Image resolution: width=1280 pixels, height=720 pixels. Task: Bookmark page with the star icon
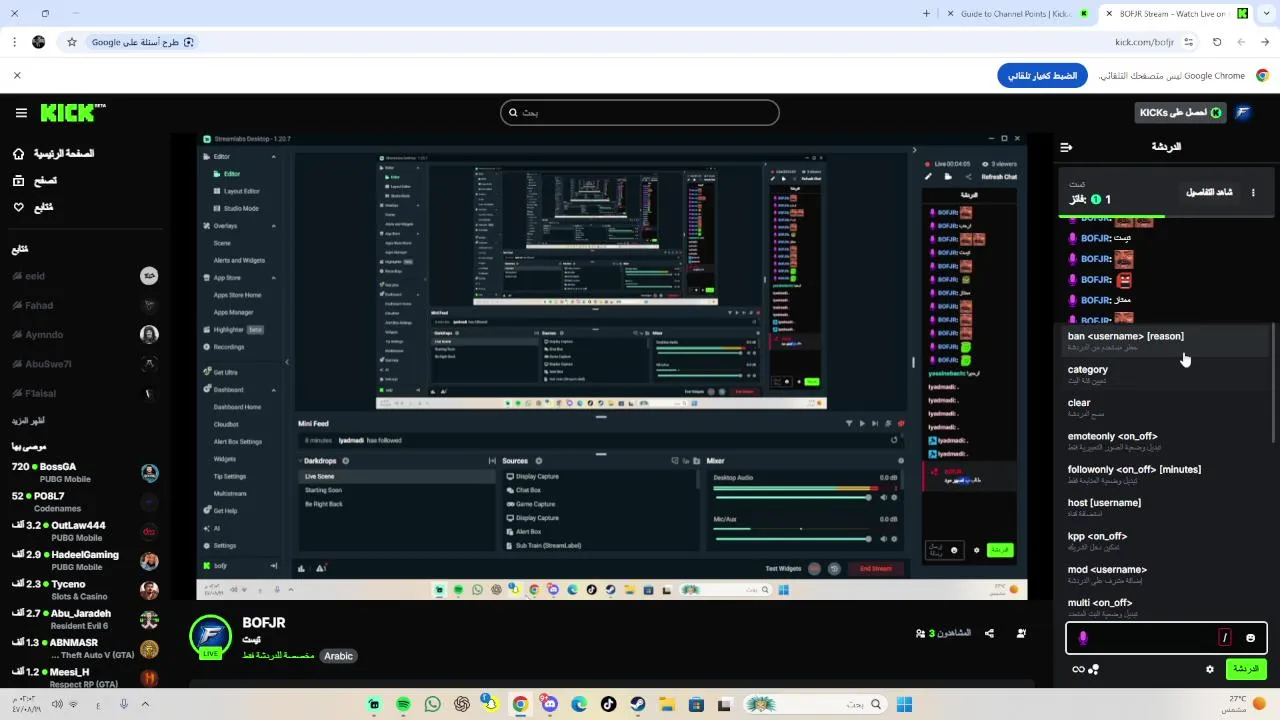tap(72, 42)
